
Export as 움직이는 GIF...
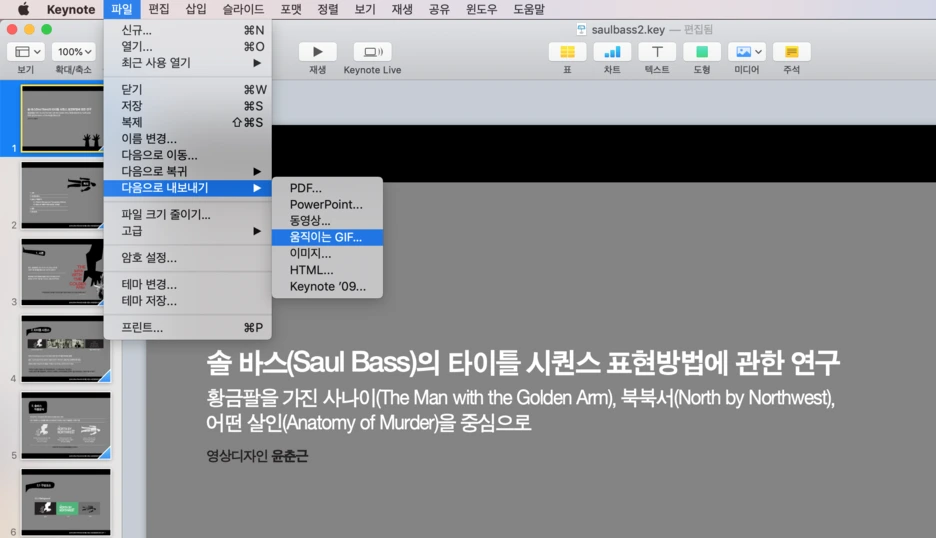click(327, 237)
